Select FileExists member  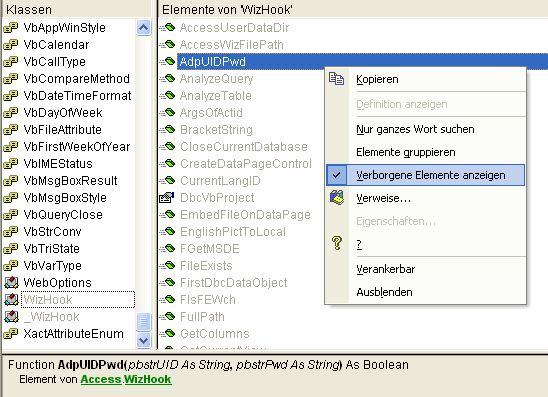coord(206,266)
